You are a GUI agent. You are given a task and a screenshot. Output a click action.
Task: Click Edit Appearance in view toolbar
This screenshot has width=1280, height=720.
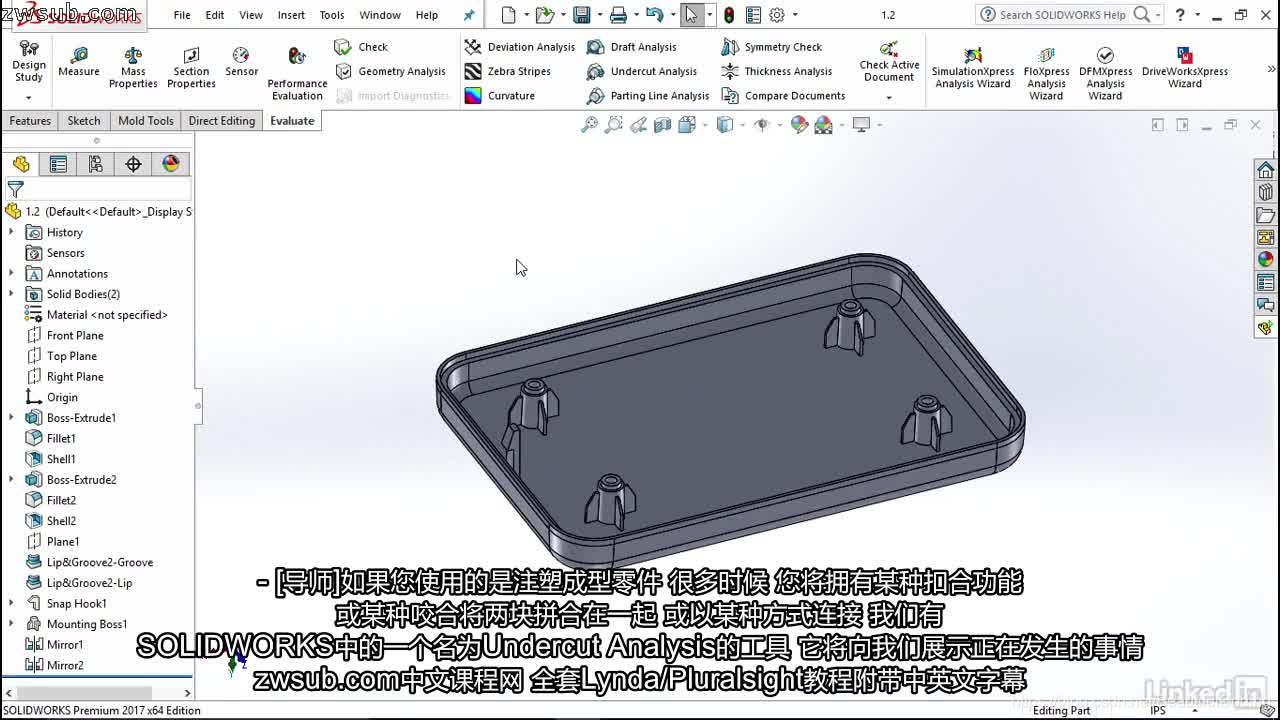799,125
